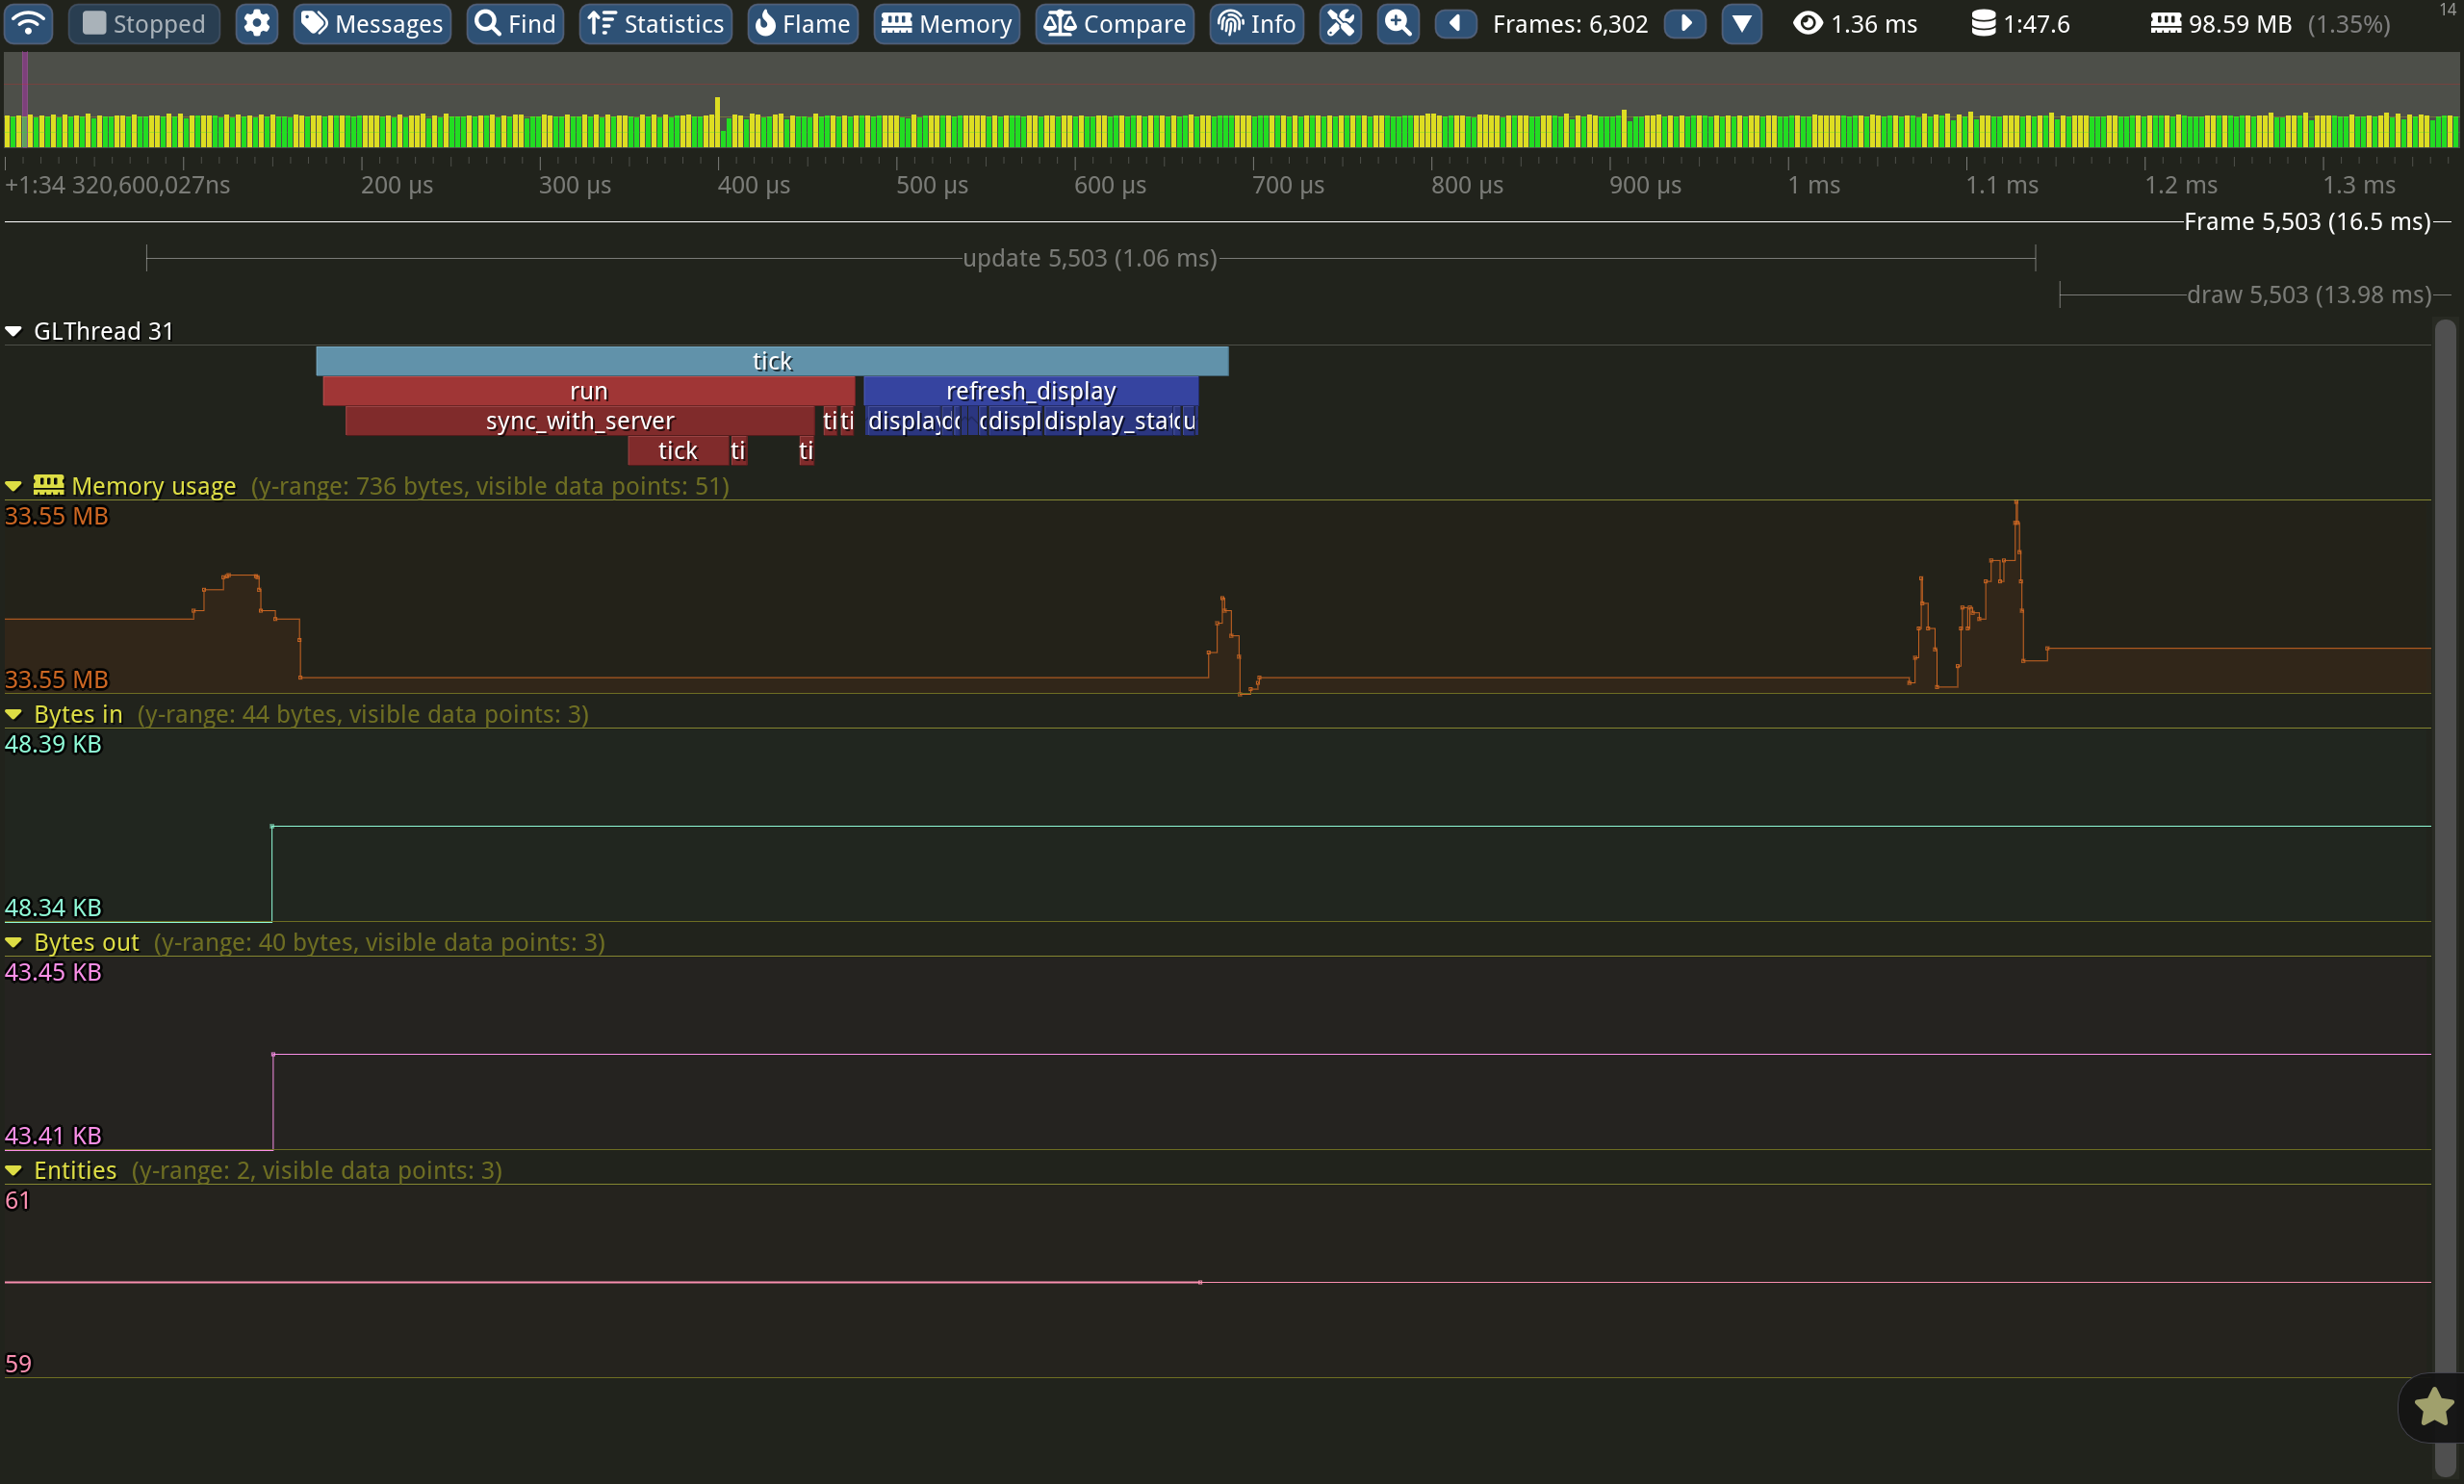Open the Statistics window
Viewport: 2464px width, 1484px height.
pos(656,23)
